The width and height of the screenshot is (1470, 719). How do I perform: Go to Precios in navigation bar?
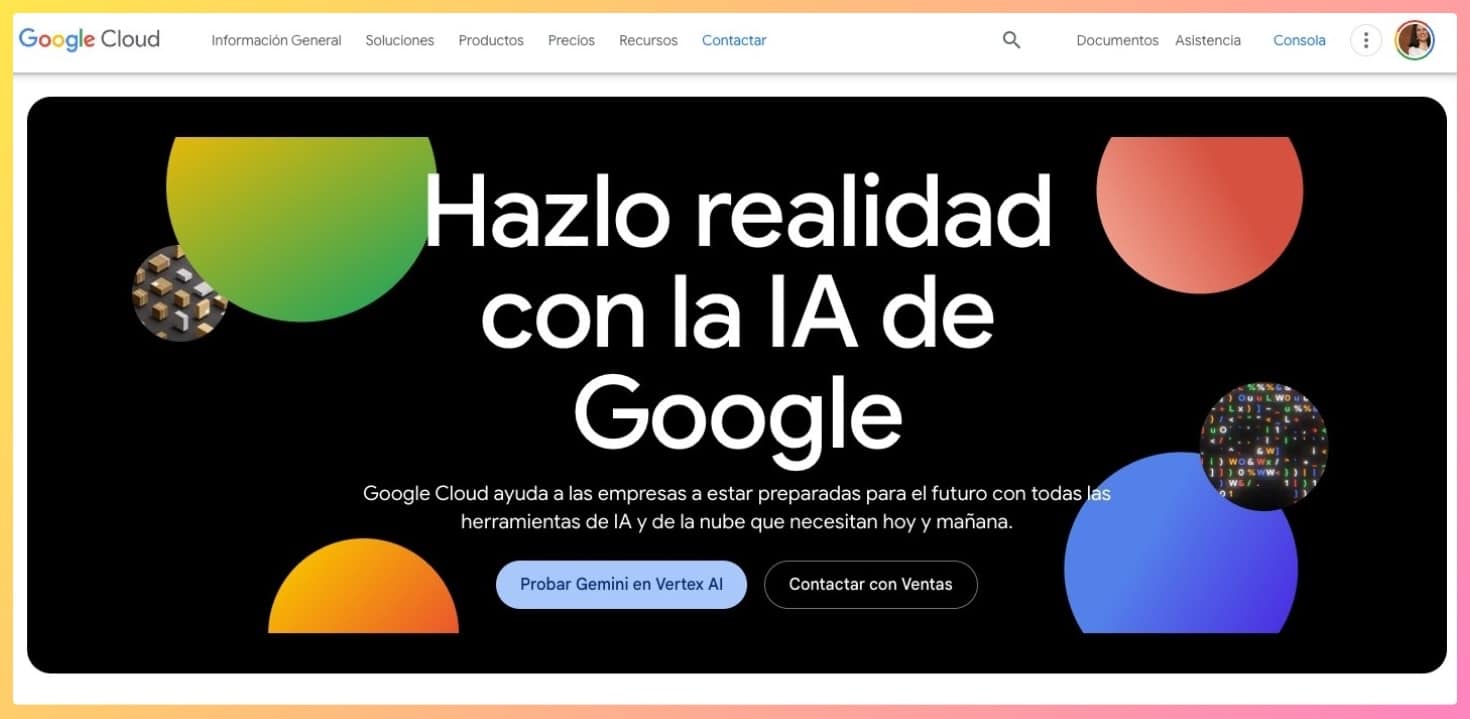point(571,40)
